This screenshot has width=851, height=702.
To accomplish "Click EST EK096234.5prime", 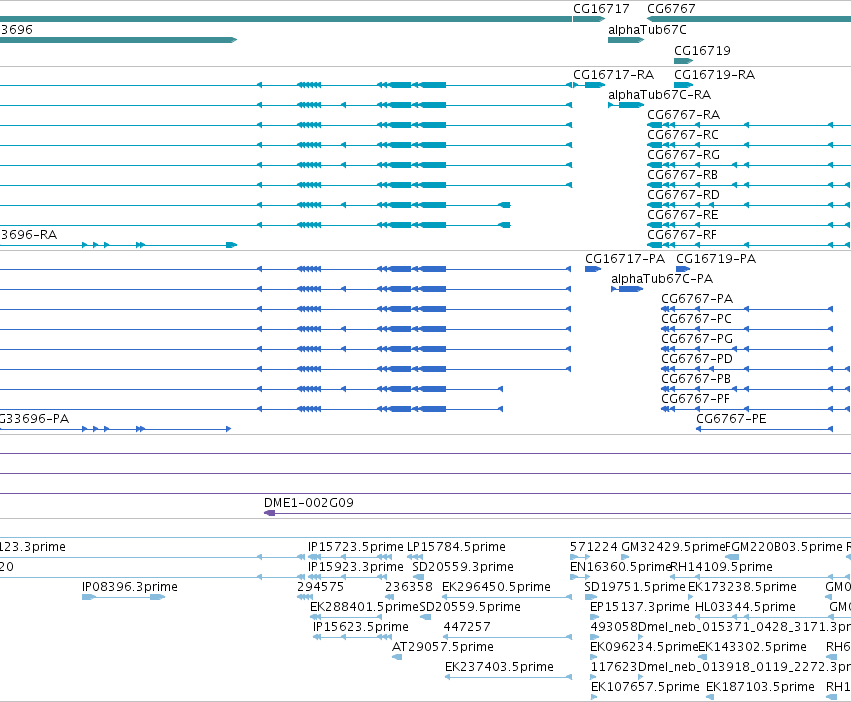I will (644, 647).
